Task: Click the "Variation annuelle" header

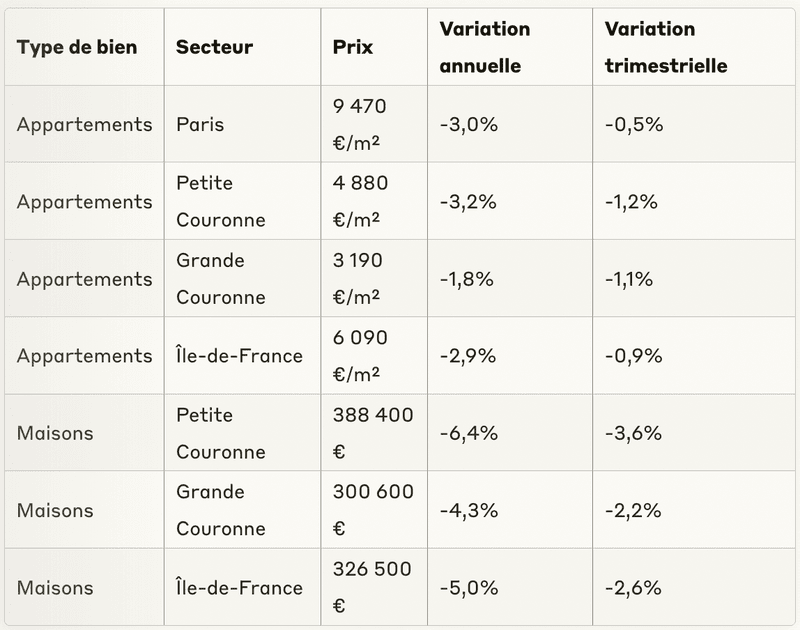Action: pyautogui.click(x=485, y=47)
